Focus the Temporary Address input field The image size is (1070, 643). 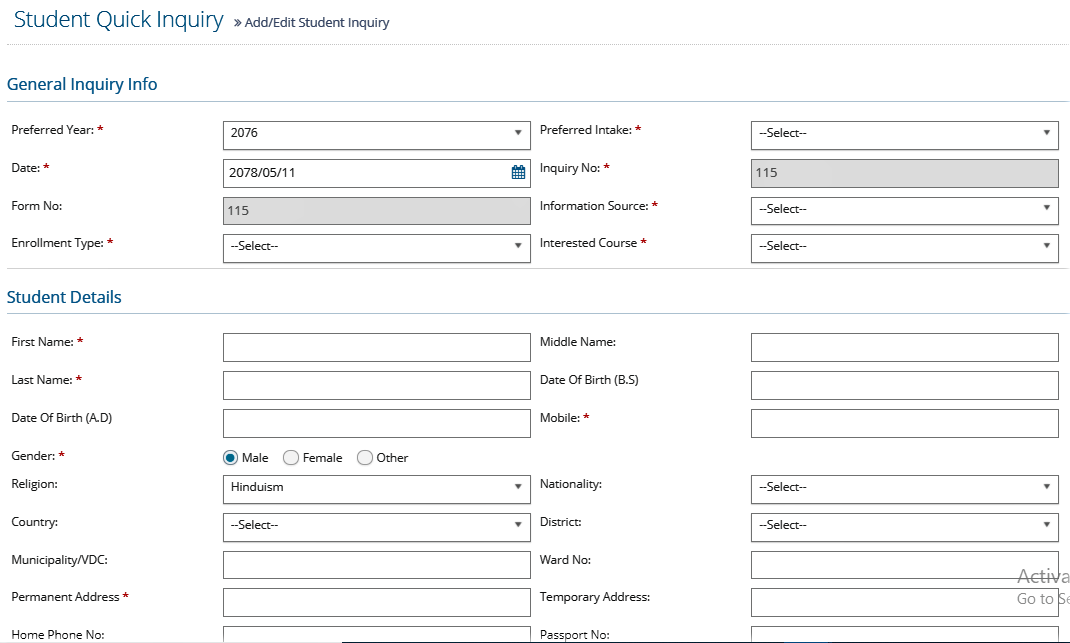coord(904,602)
